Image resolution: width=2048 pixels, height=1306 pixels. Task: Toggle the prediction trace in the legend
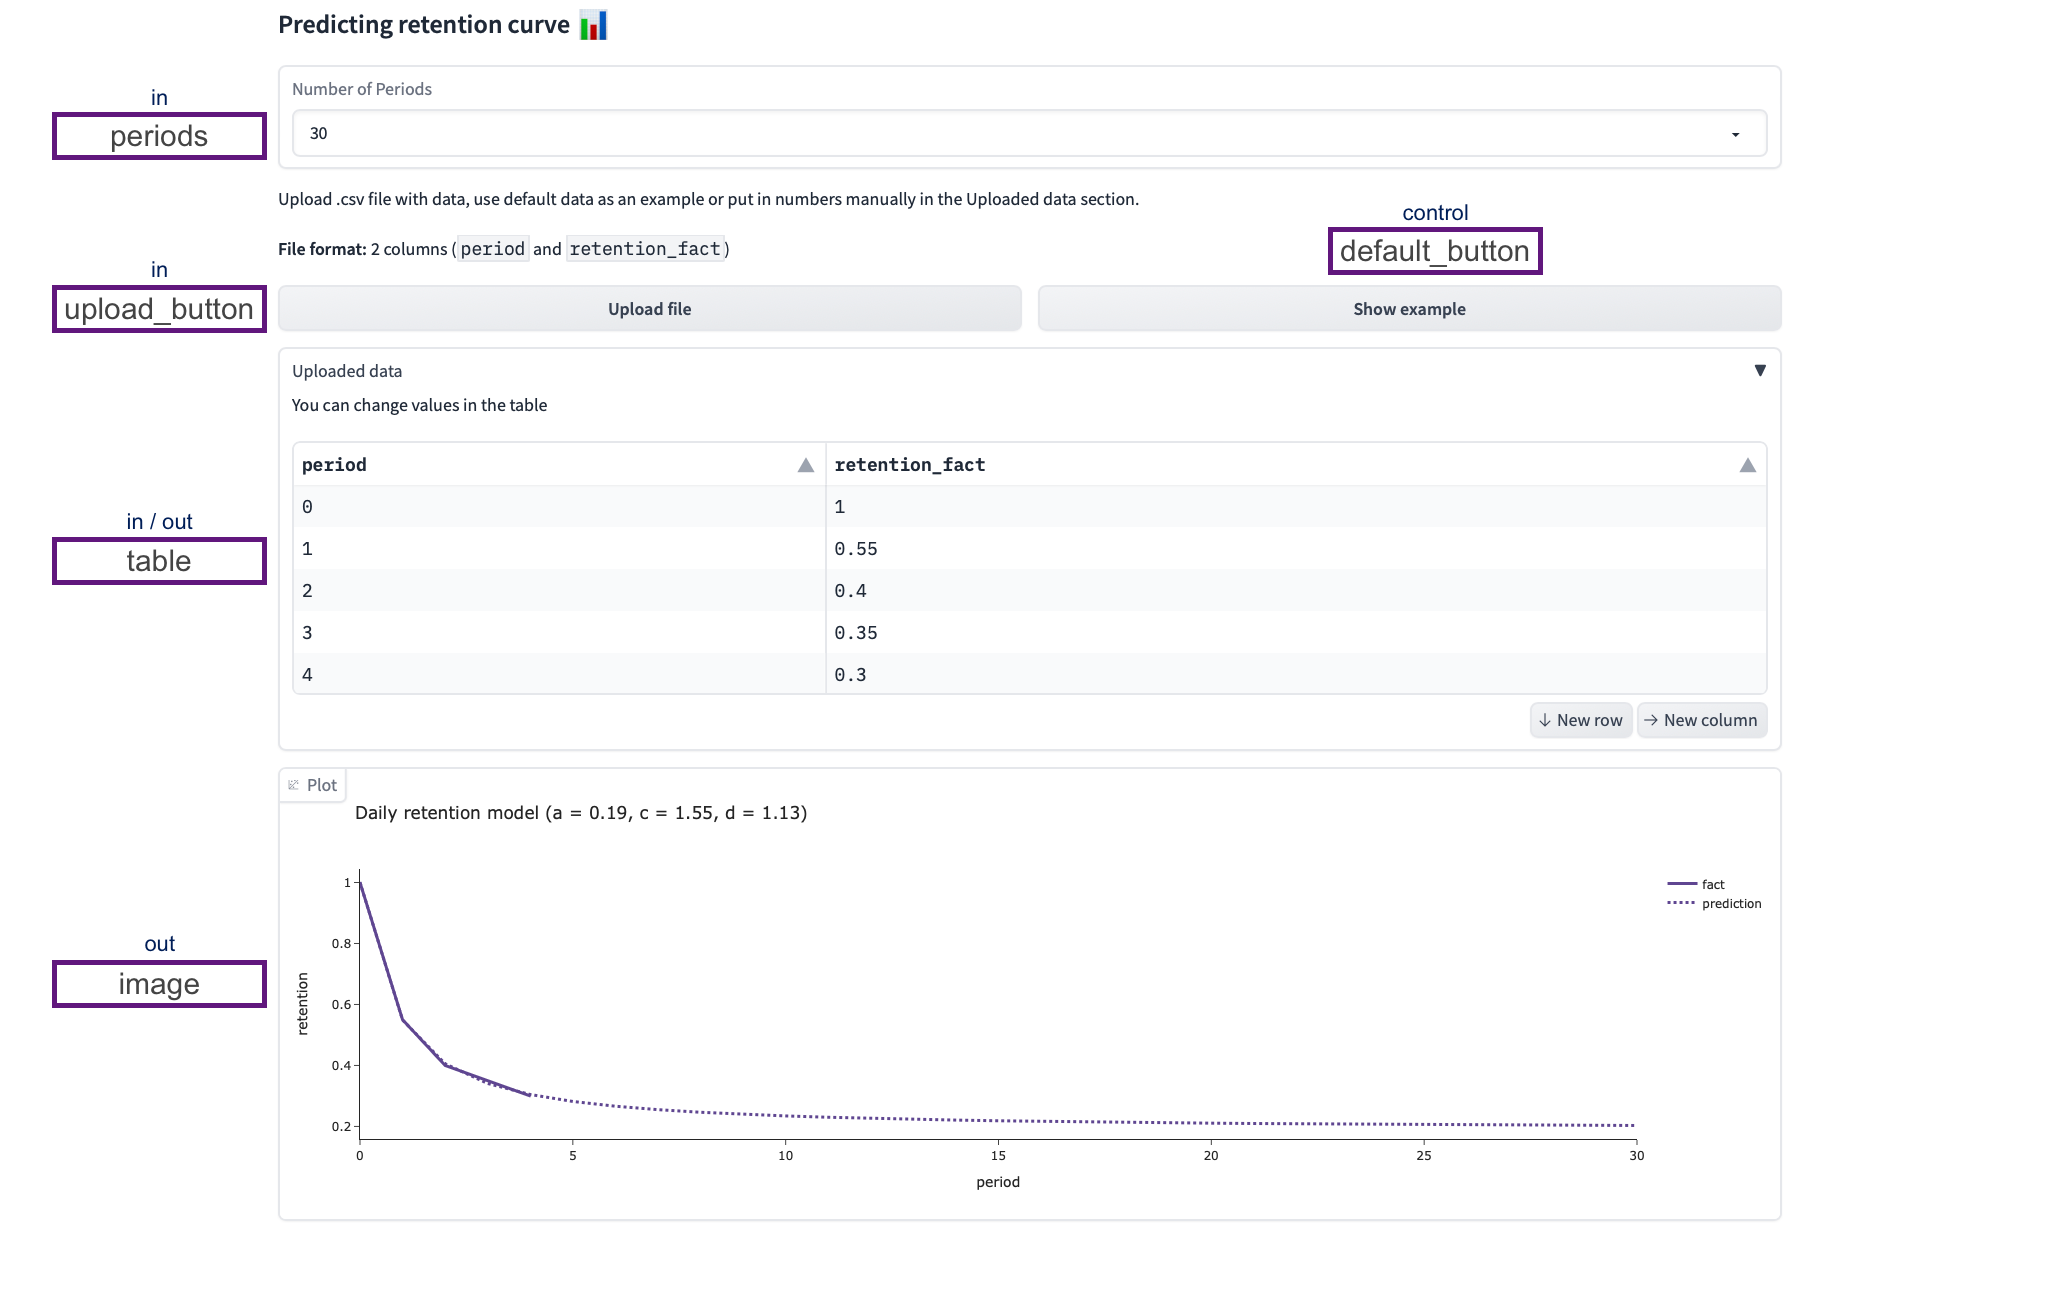pos(1714,903)
